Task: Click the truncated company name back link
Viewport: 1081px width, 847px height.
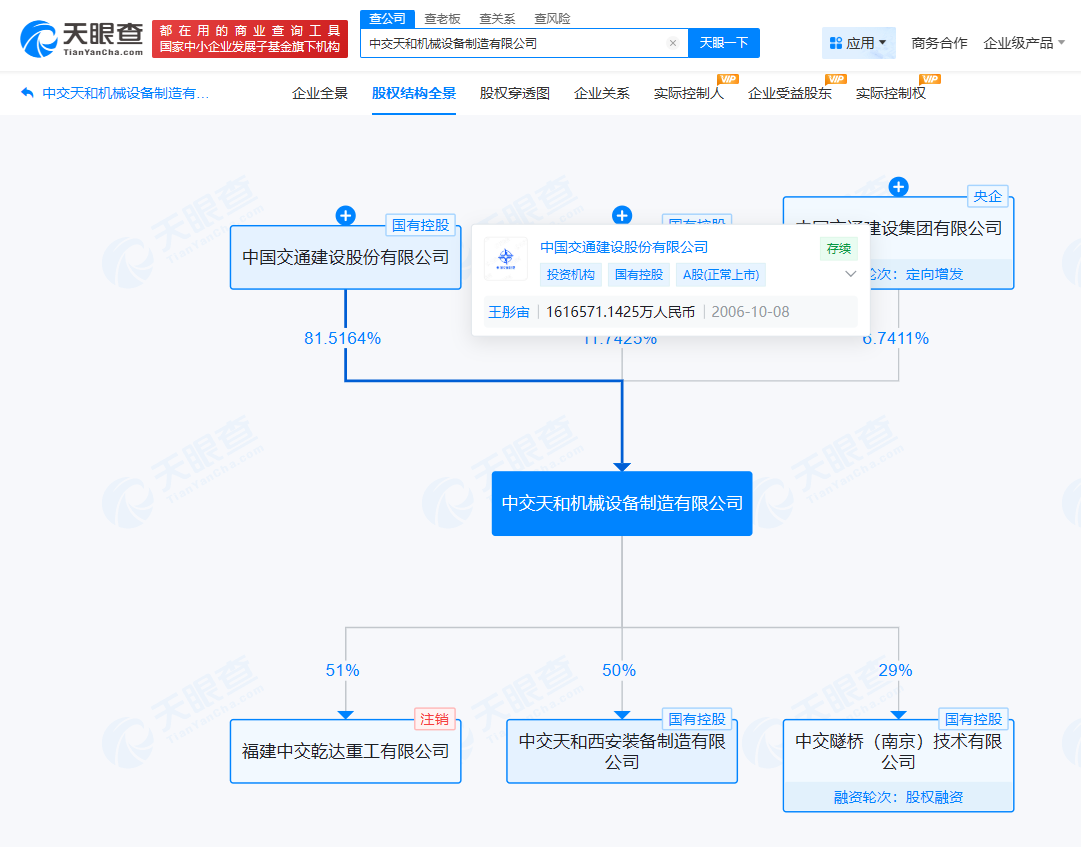Action: pos(125,93)
